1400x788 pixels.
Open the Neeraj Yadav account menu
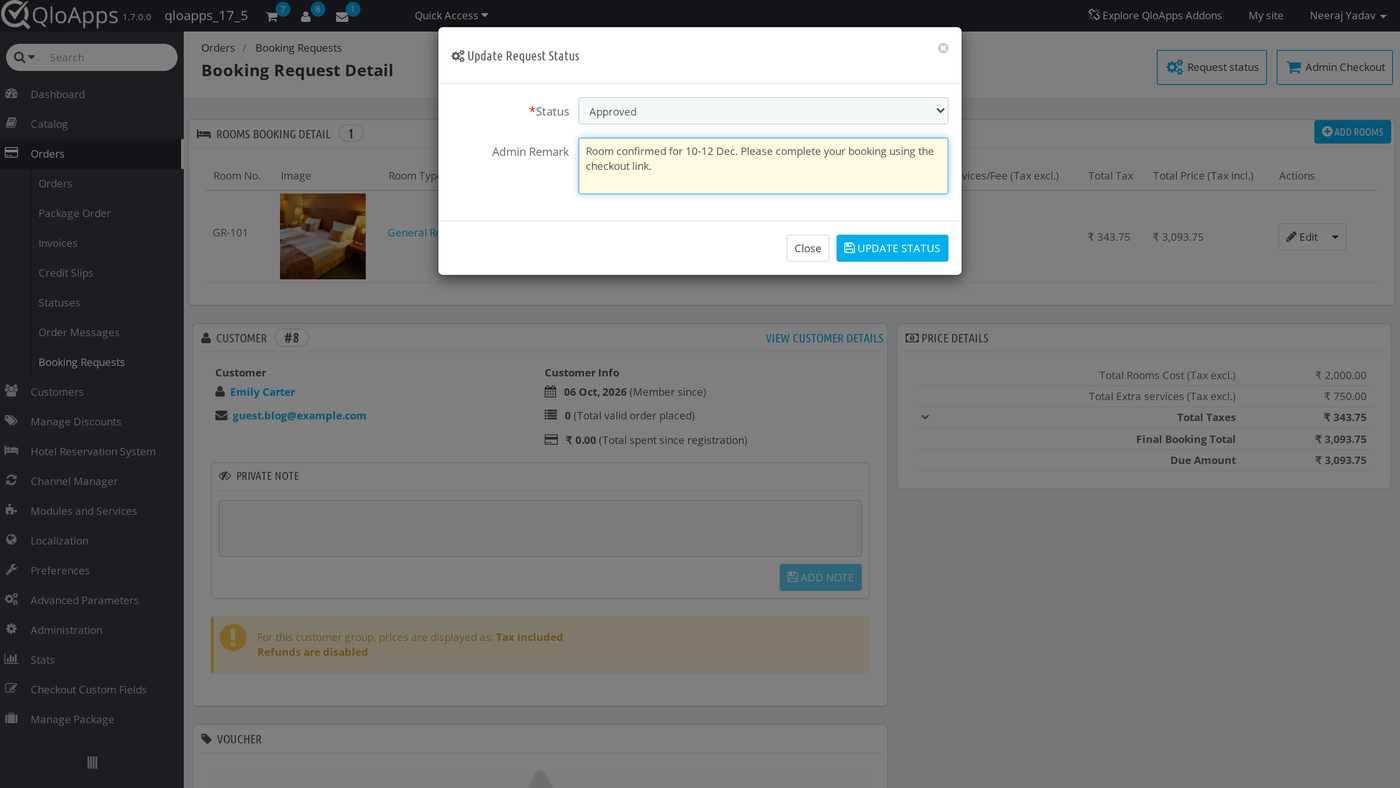click(1347, 16)
